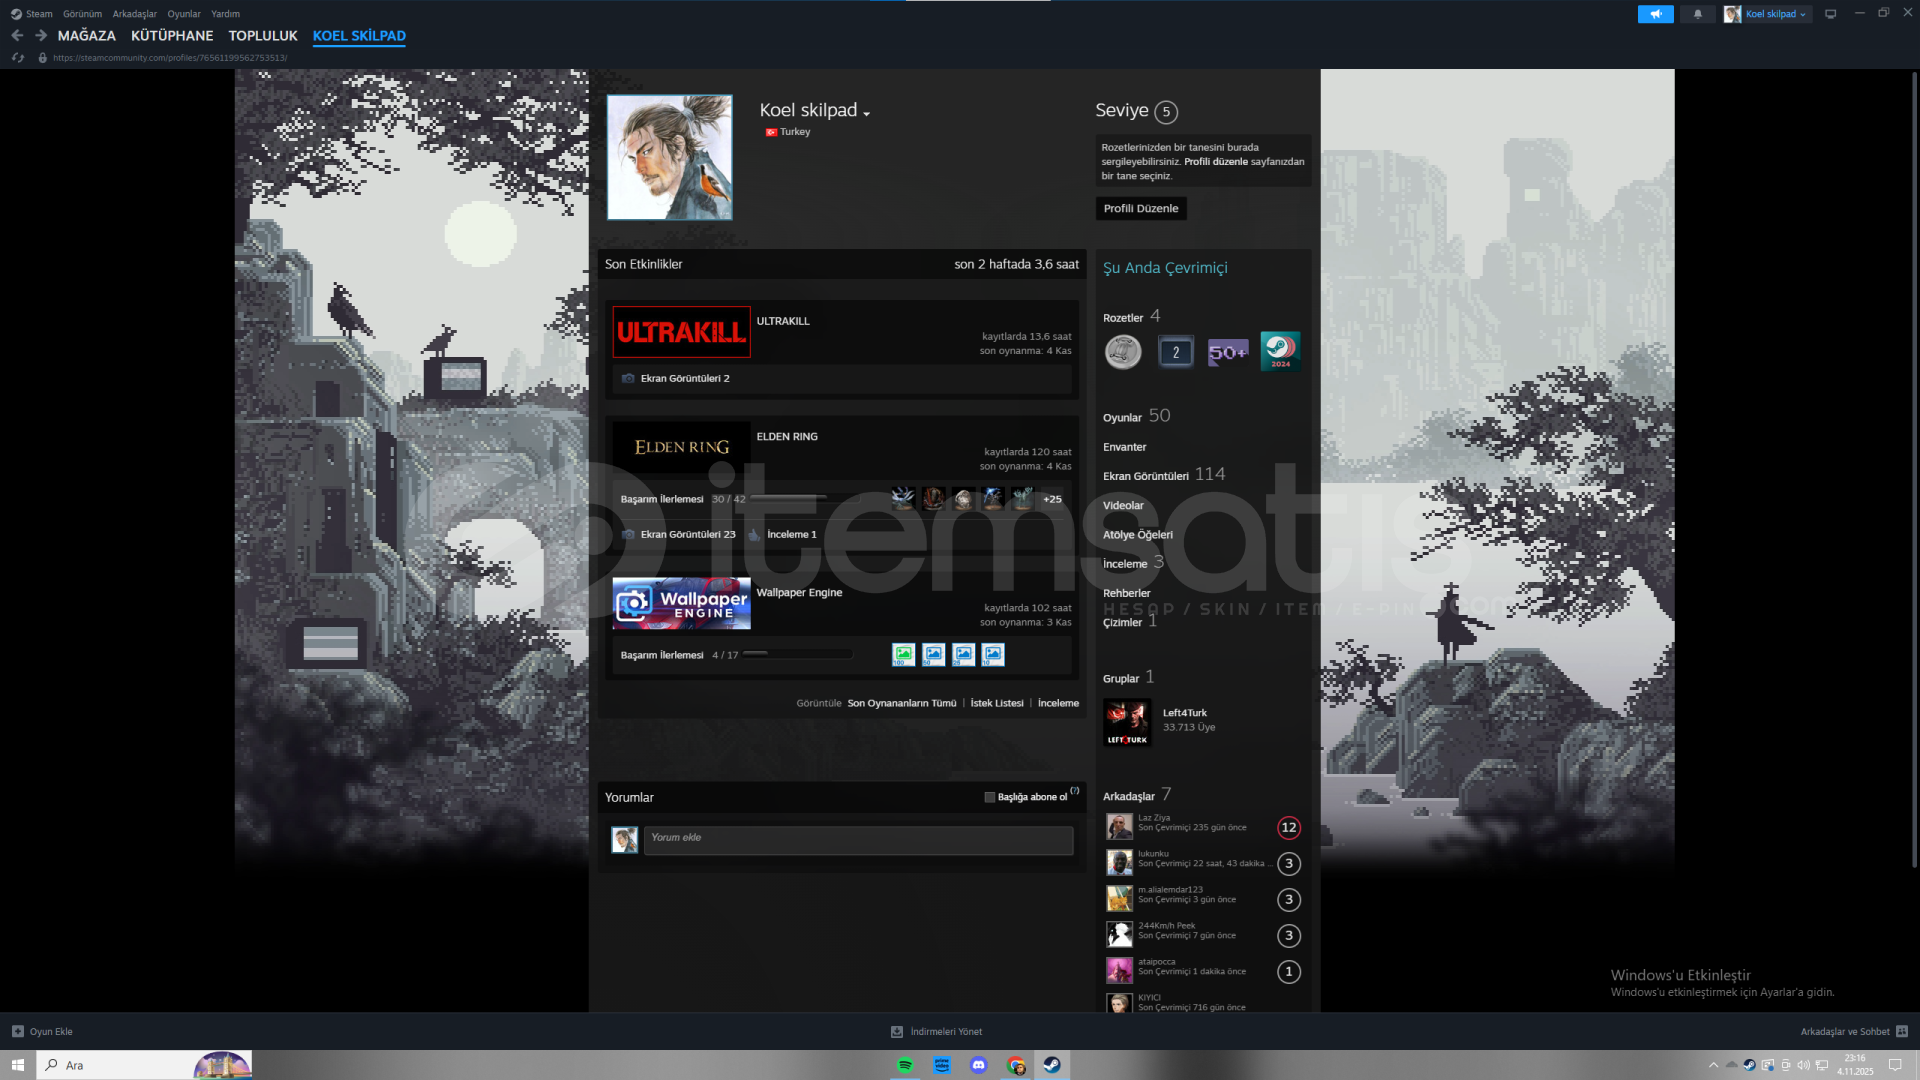Viewport: 1920px width, 1080px height.
Task: Open Spotify from the taskbar
Action: (905, 1065)
